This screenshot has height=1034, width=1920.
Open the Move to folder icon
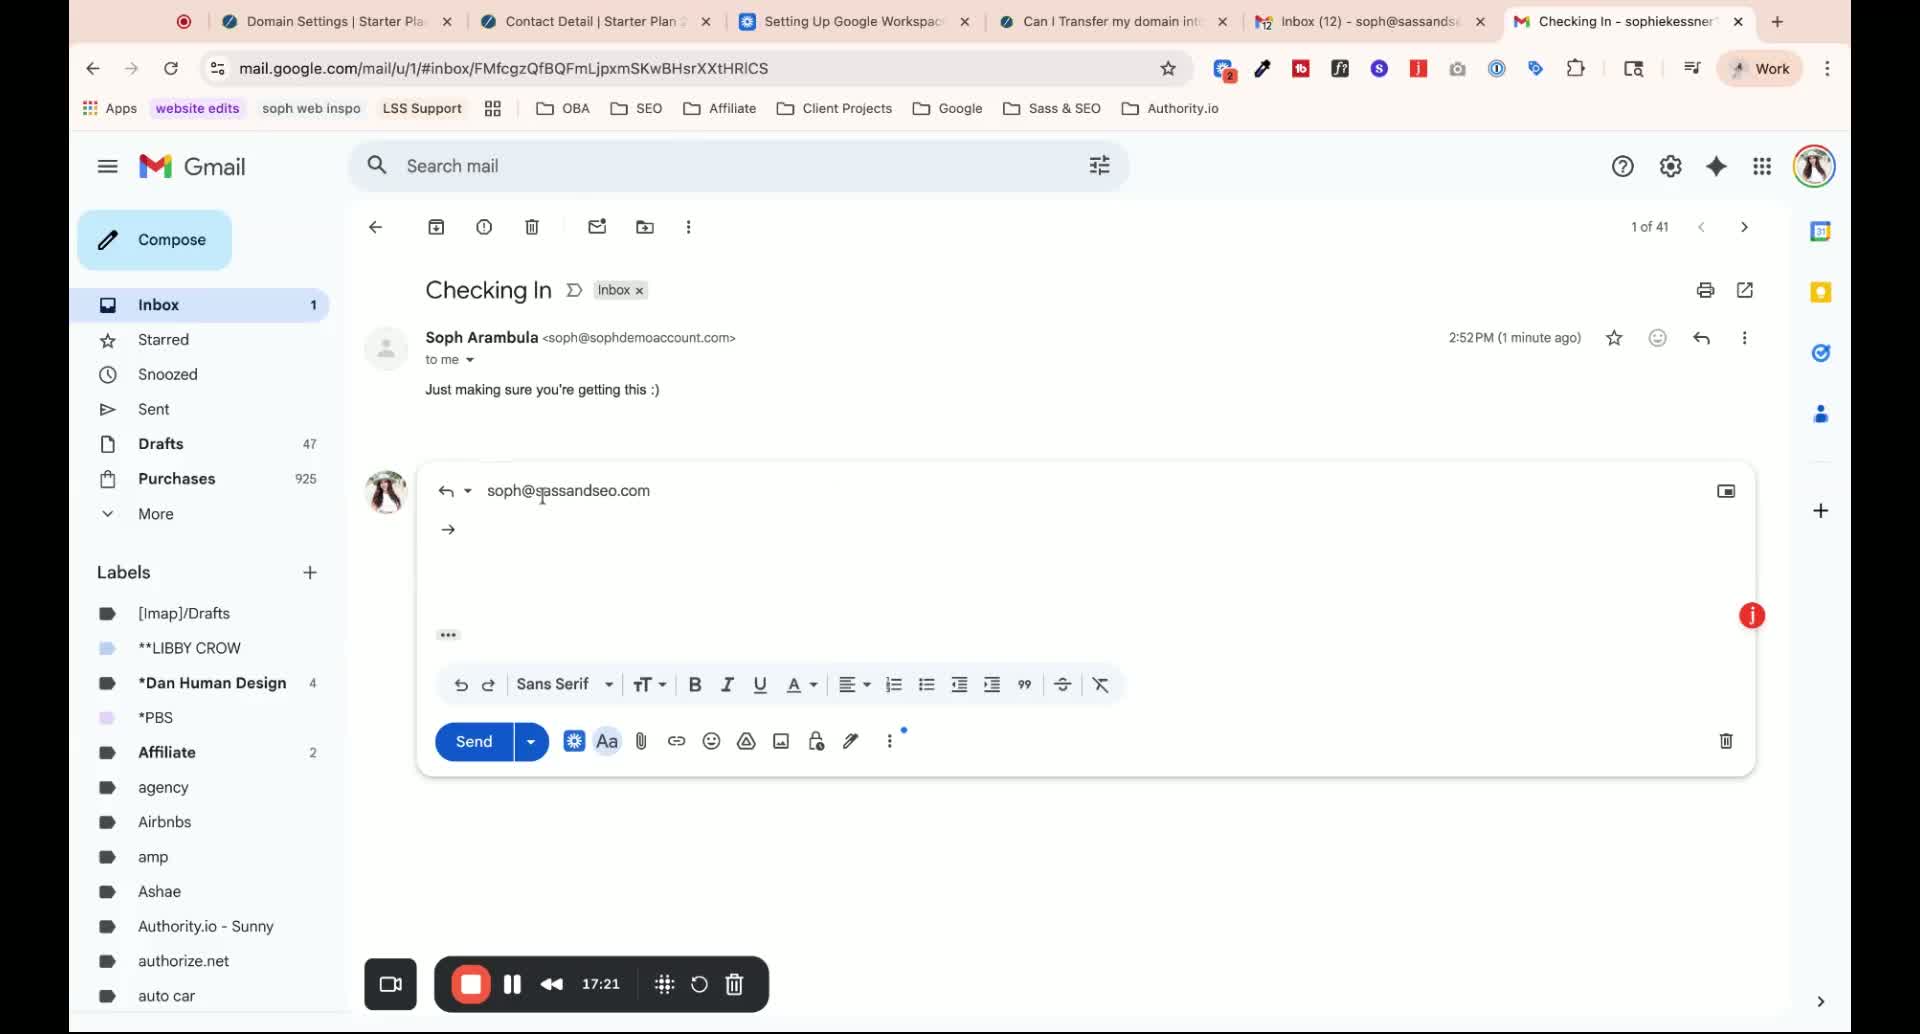(x=645, y=227)
